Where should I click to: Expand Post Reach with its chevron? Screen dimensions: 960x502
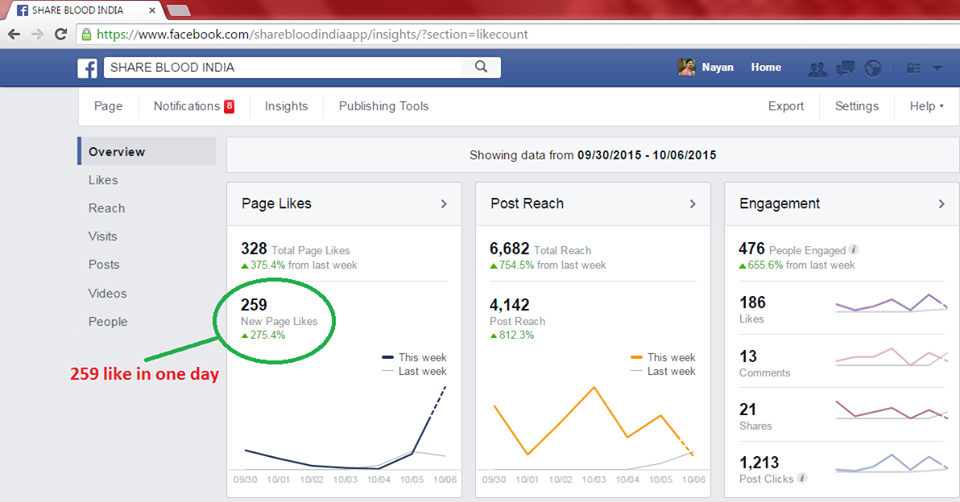692,204
